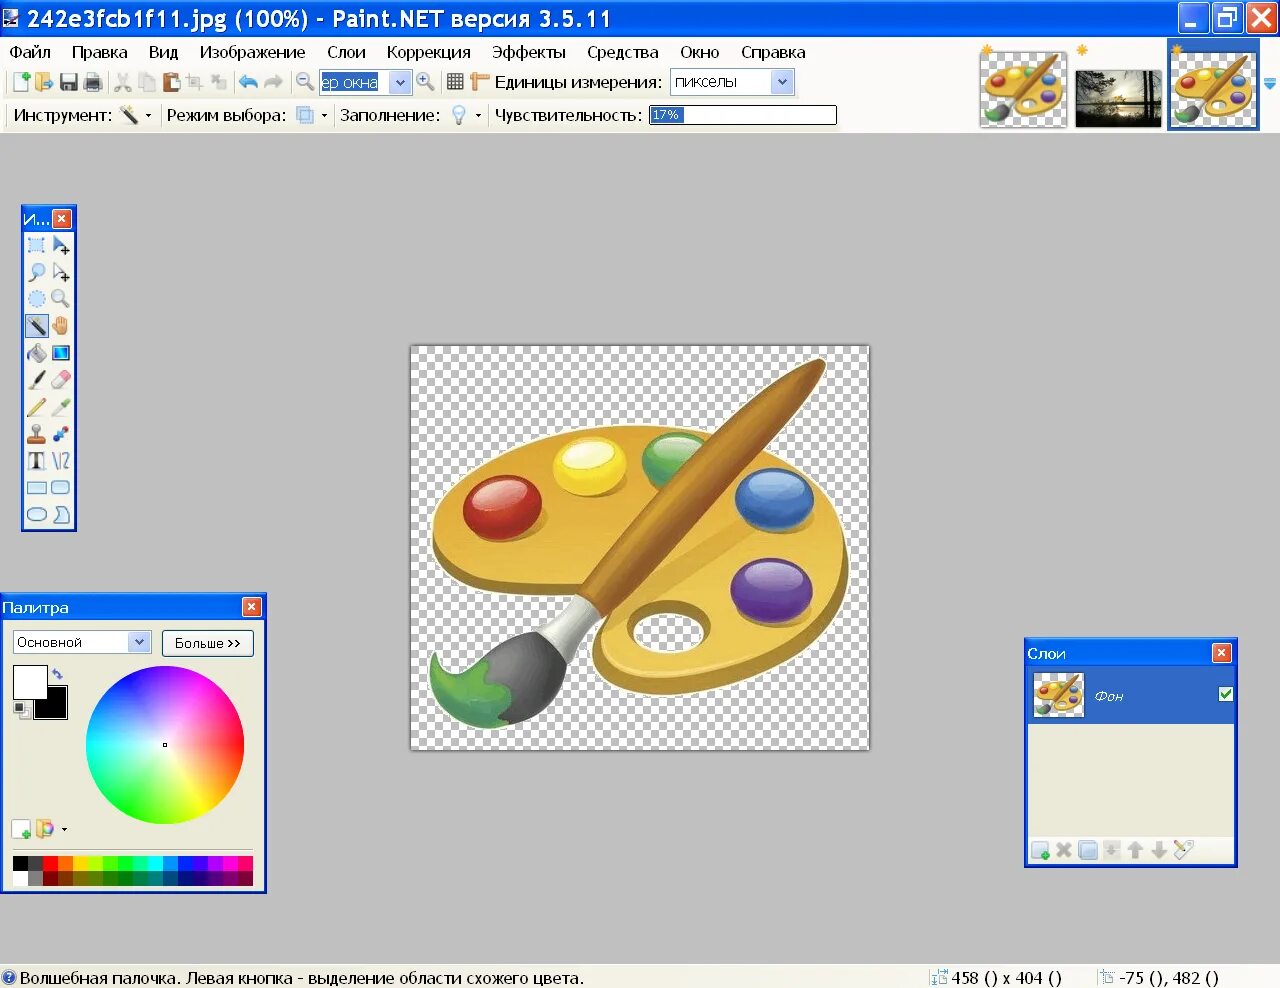The height and width of the screenshot is (988, 1280).
Task: Click the Save icon in the toolbar
Action: click(x=69, y=82)
